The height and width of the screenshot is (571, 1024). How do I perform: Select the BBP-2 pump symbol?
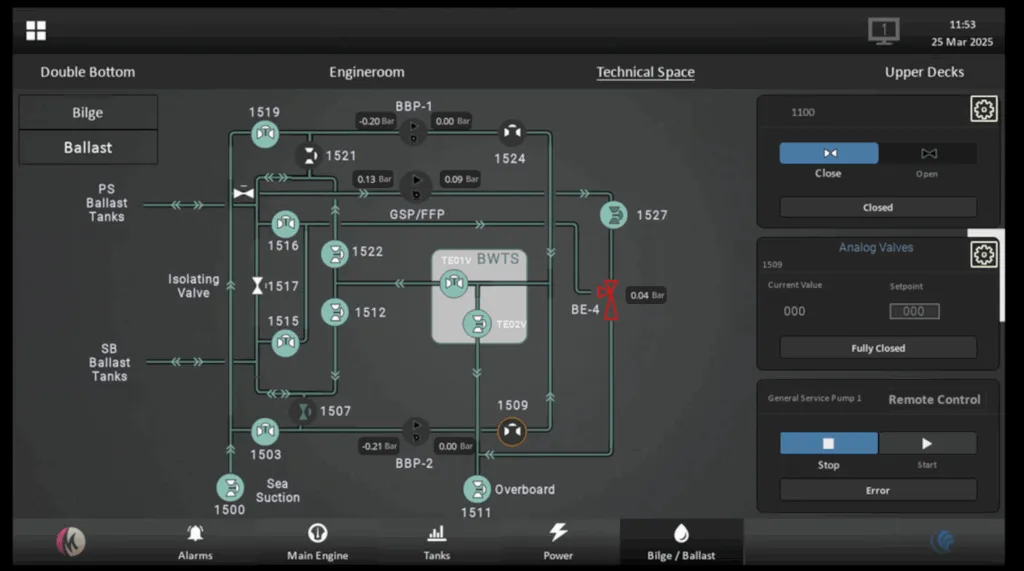tap(416, 431)
